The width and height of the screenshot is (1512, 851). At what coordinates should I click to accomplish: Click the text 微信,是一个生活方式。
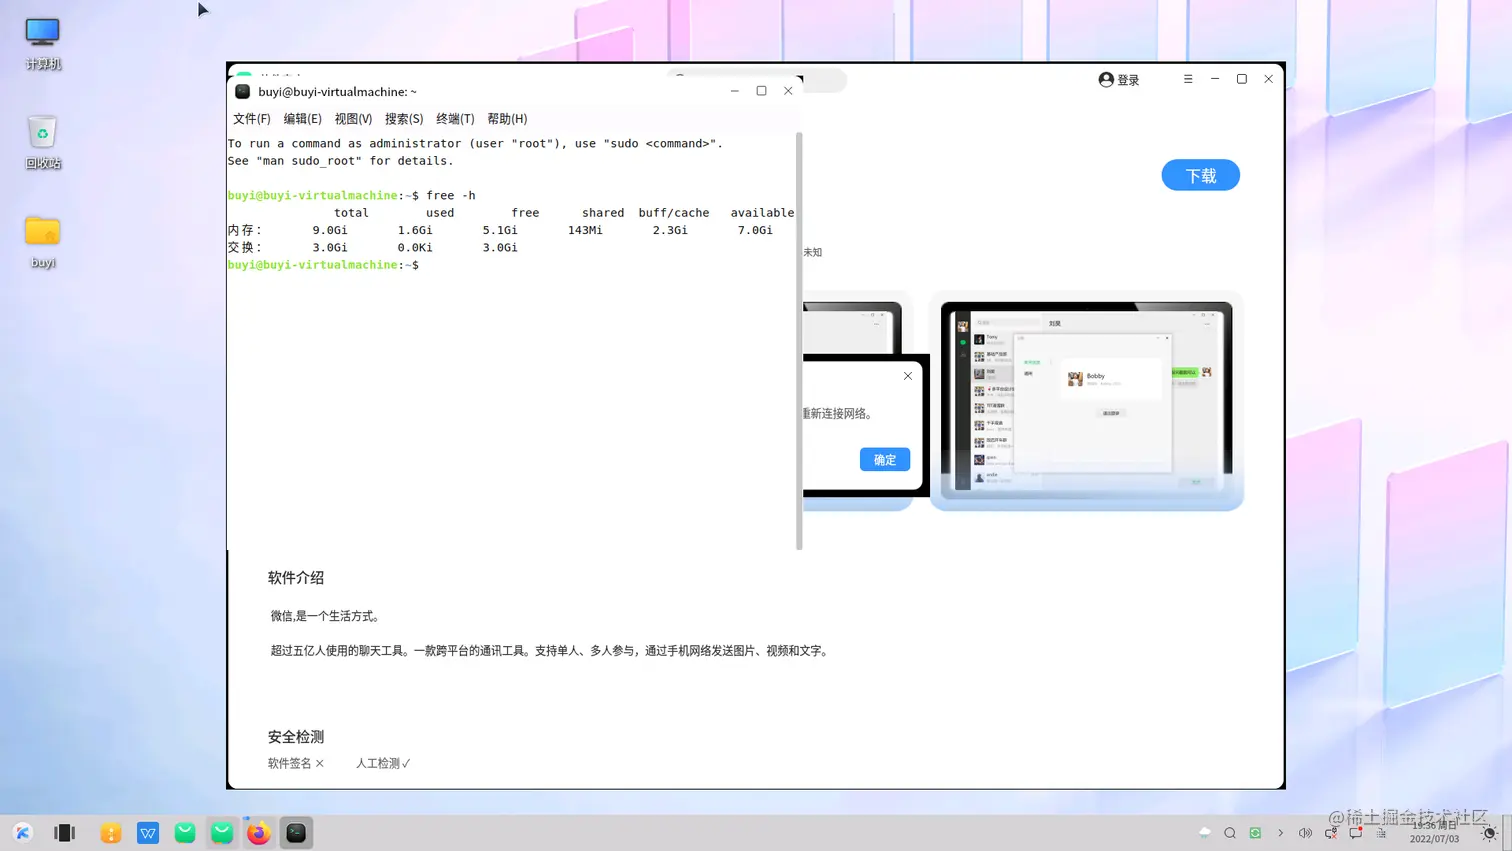tap(325, 616)
